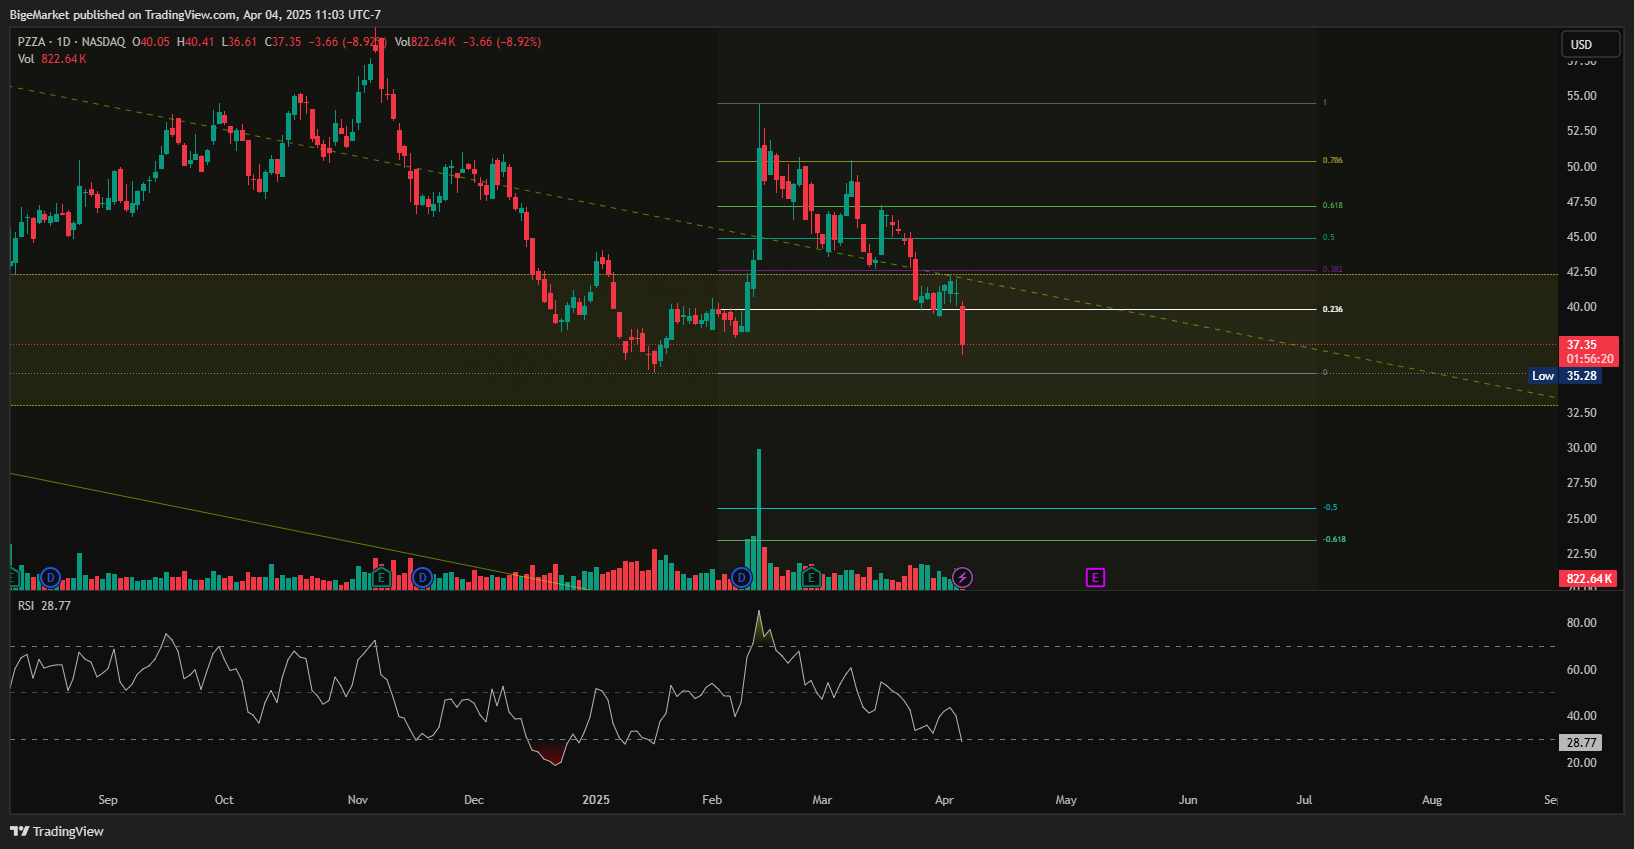Click the 32.50 price scale label
This screenshot has height=849, width=1634.
pyautogui.click(x=1582, y=413)
